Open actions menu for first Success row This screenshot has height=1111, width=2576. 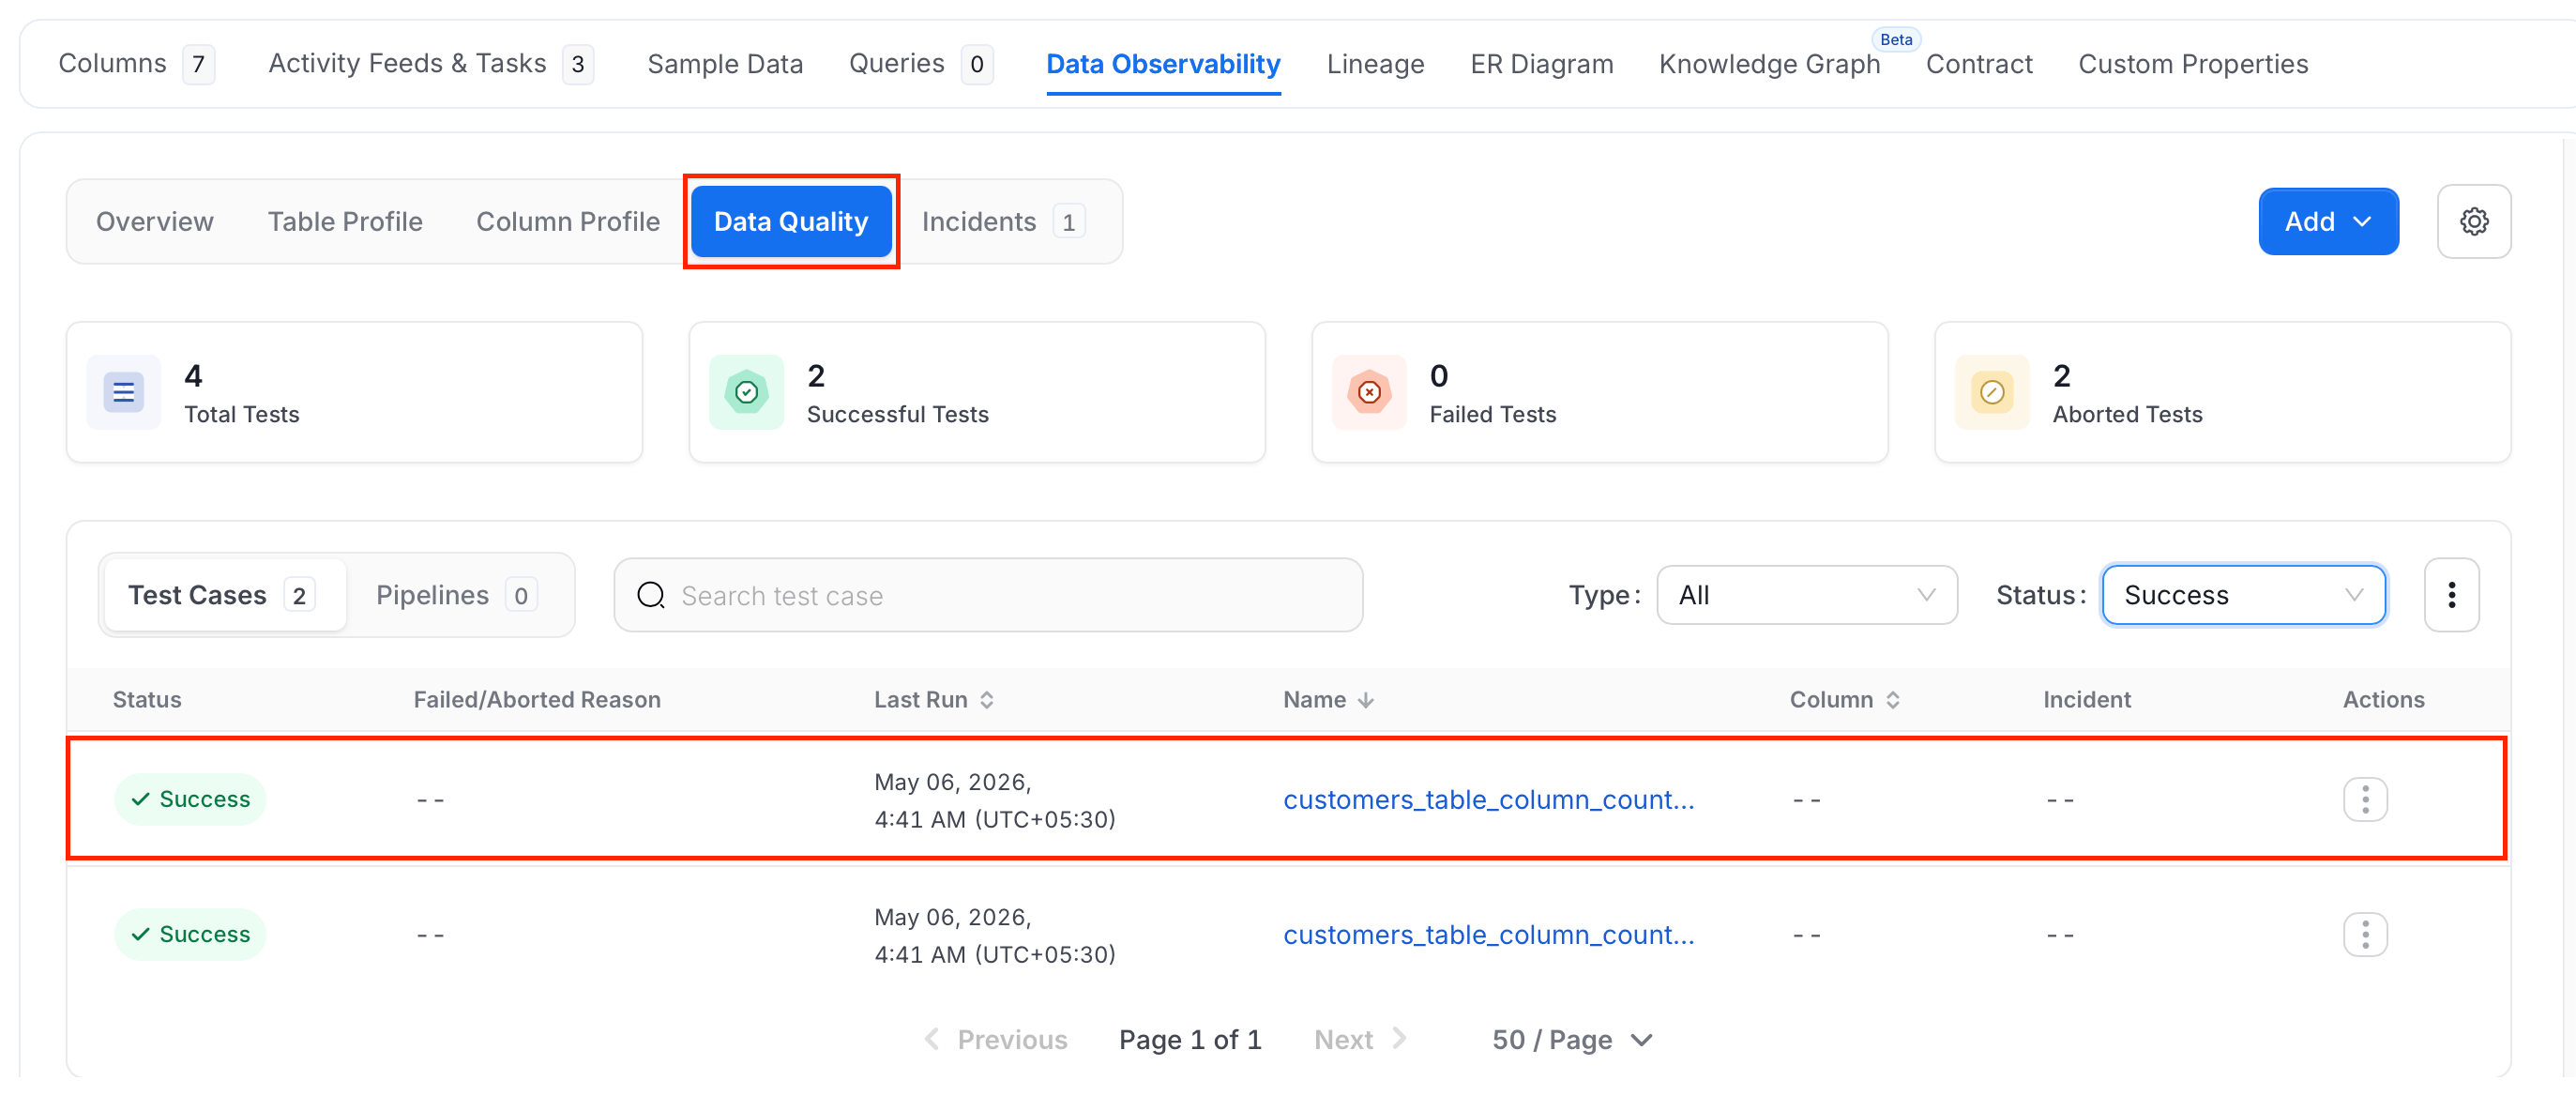tap(2365, 799)
